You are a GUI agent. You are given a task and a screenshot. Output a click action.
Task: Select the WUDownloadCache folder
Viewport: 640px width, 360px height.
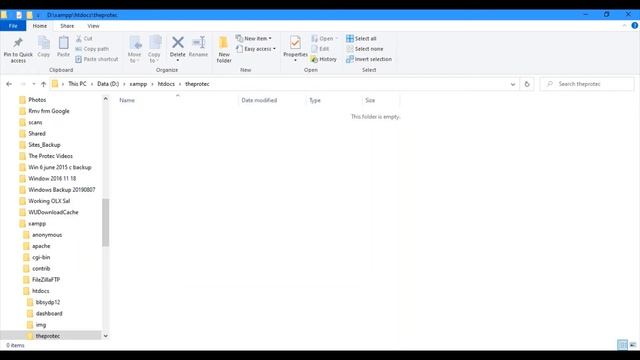point(53,212)
